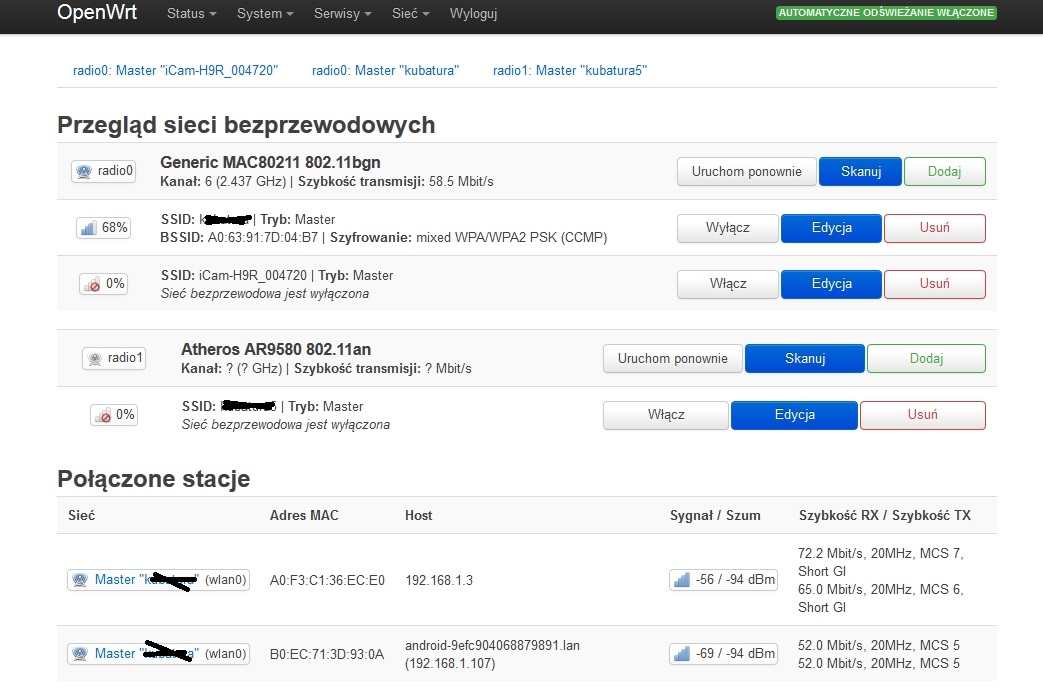This screenshot has height=696, width=1043.
Task: Expand the System dropdown menu
Action: pos(265,14)
